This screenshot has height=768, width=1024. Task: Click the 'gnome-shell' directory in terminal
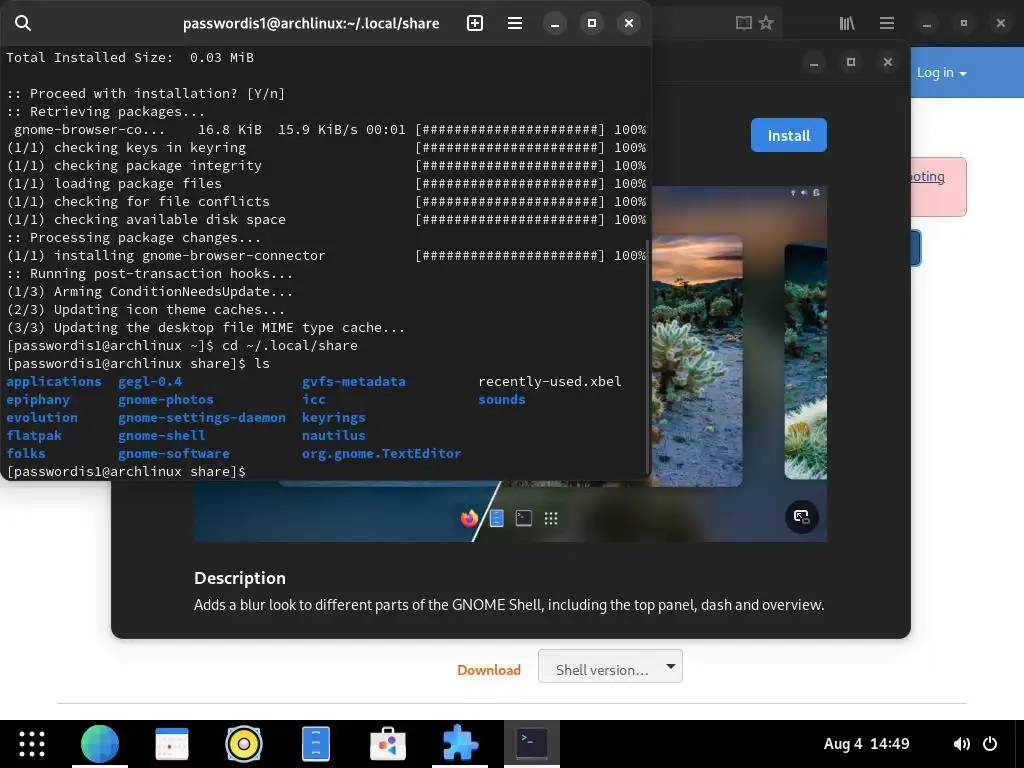161,435
